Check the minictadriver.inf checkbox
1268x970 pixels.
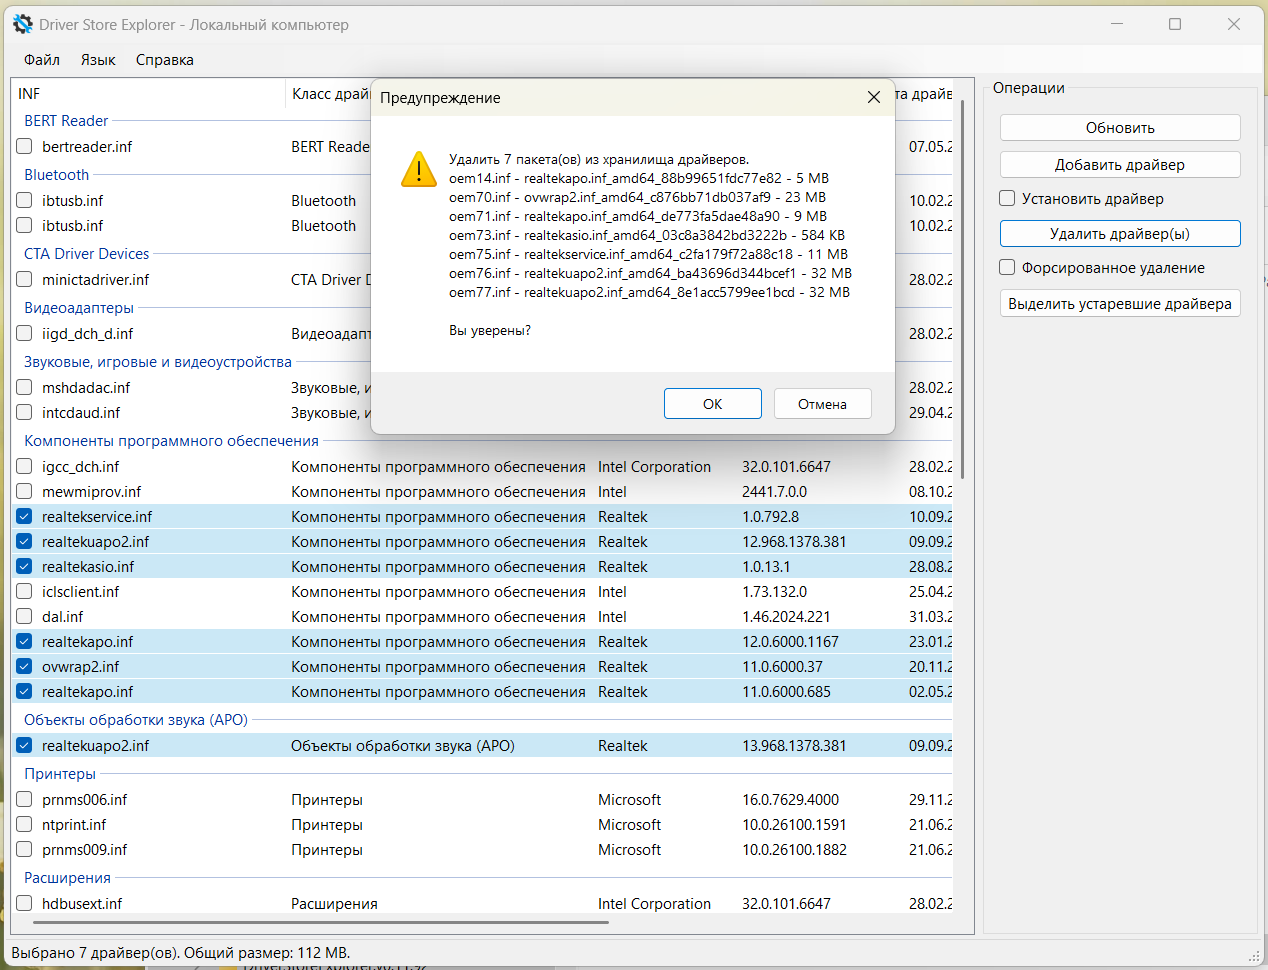click(25, 280)
